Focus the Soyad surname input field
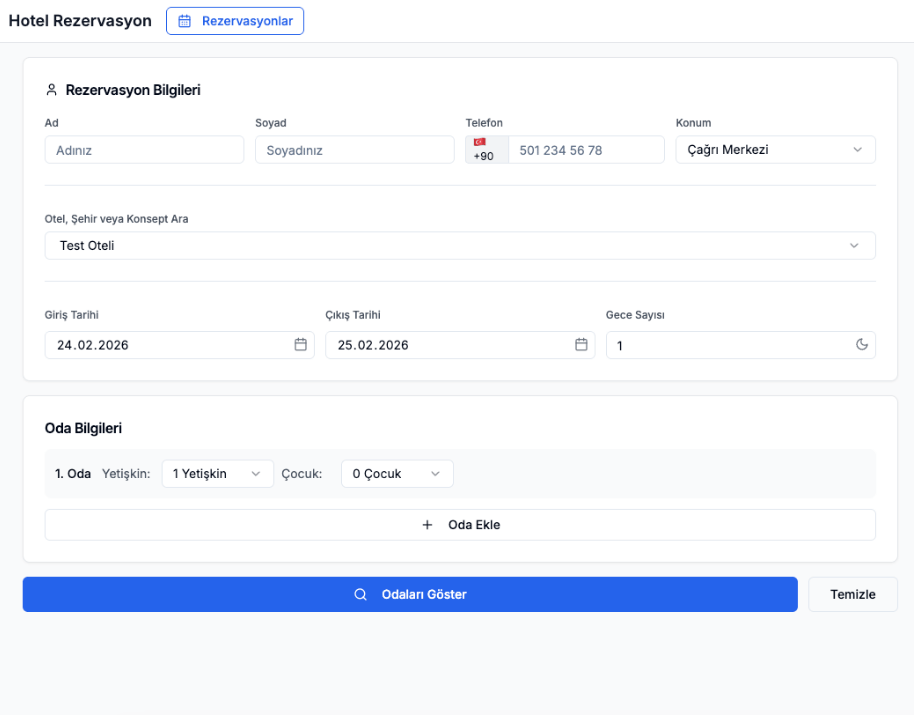Viewport: 914px width, 715px height. click(354, 150)
